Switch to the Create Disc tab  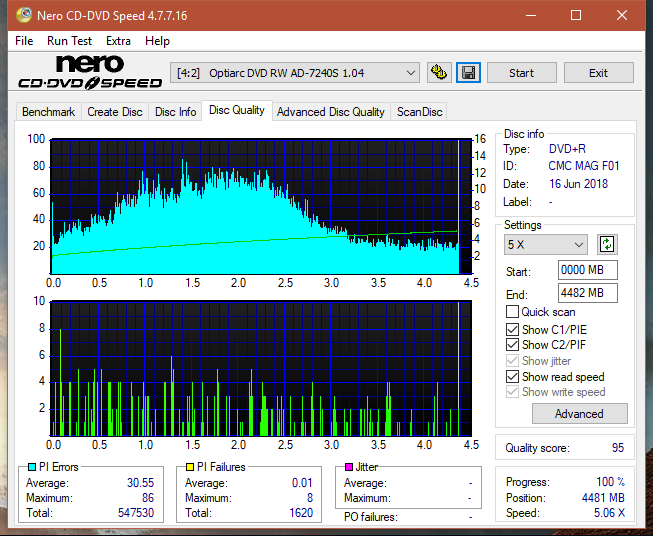pyautogui.click(x=115, y=112)
